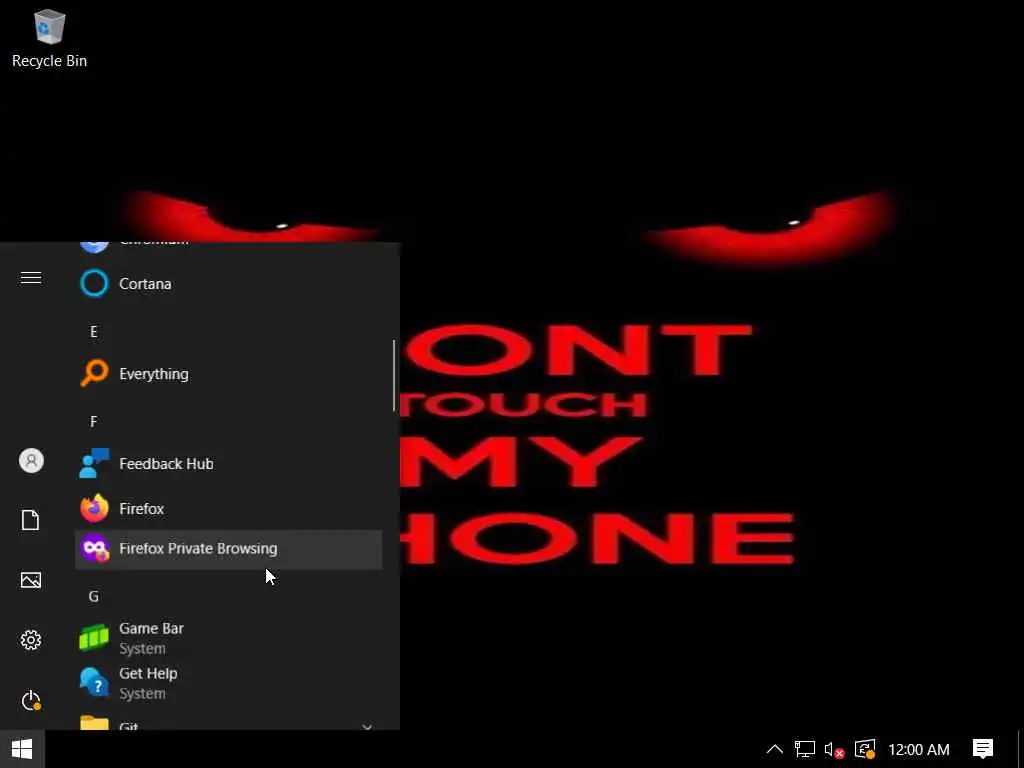Show hidden tray icons chevron
The width and height of the screenshot is (1024, 768).
pos(775,749)
